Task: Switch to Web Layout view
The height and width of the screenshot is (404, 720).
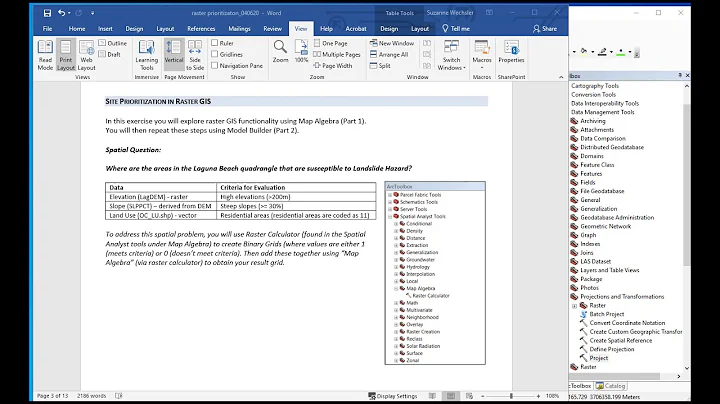Action: (86, 55)
